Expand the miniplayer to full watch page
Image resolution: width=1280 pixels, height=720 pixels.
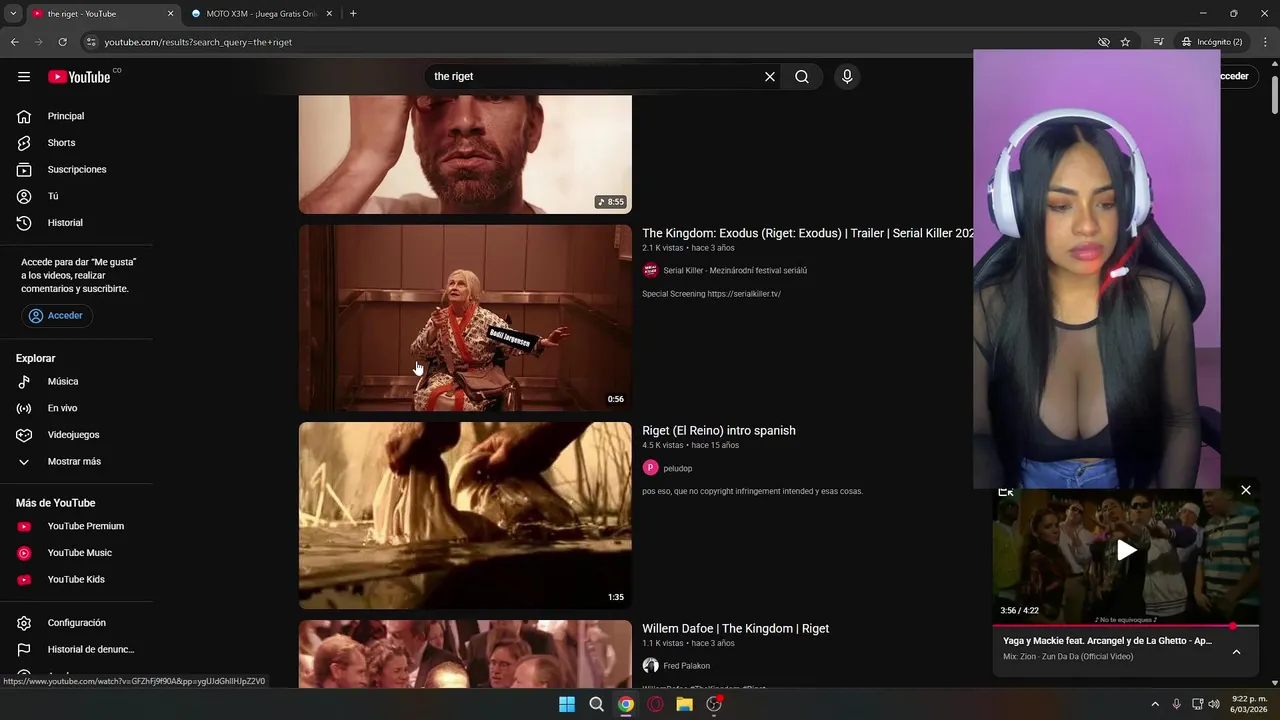pos(1006,491)
